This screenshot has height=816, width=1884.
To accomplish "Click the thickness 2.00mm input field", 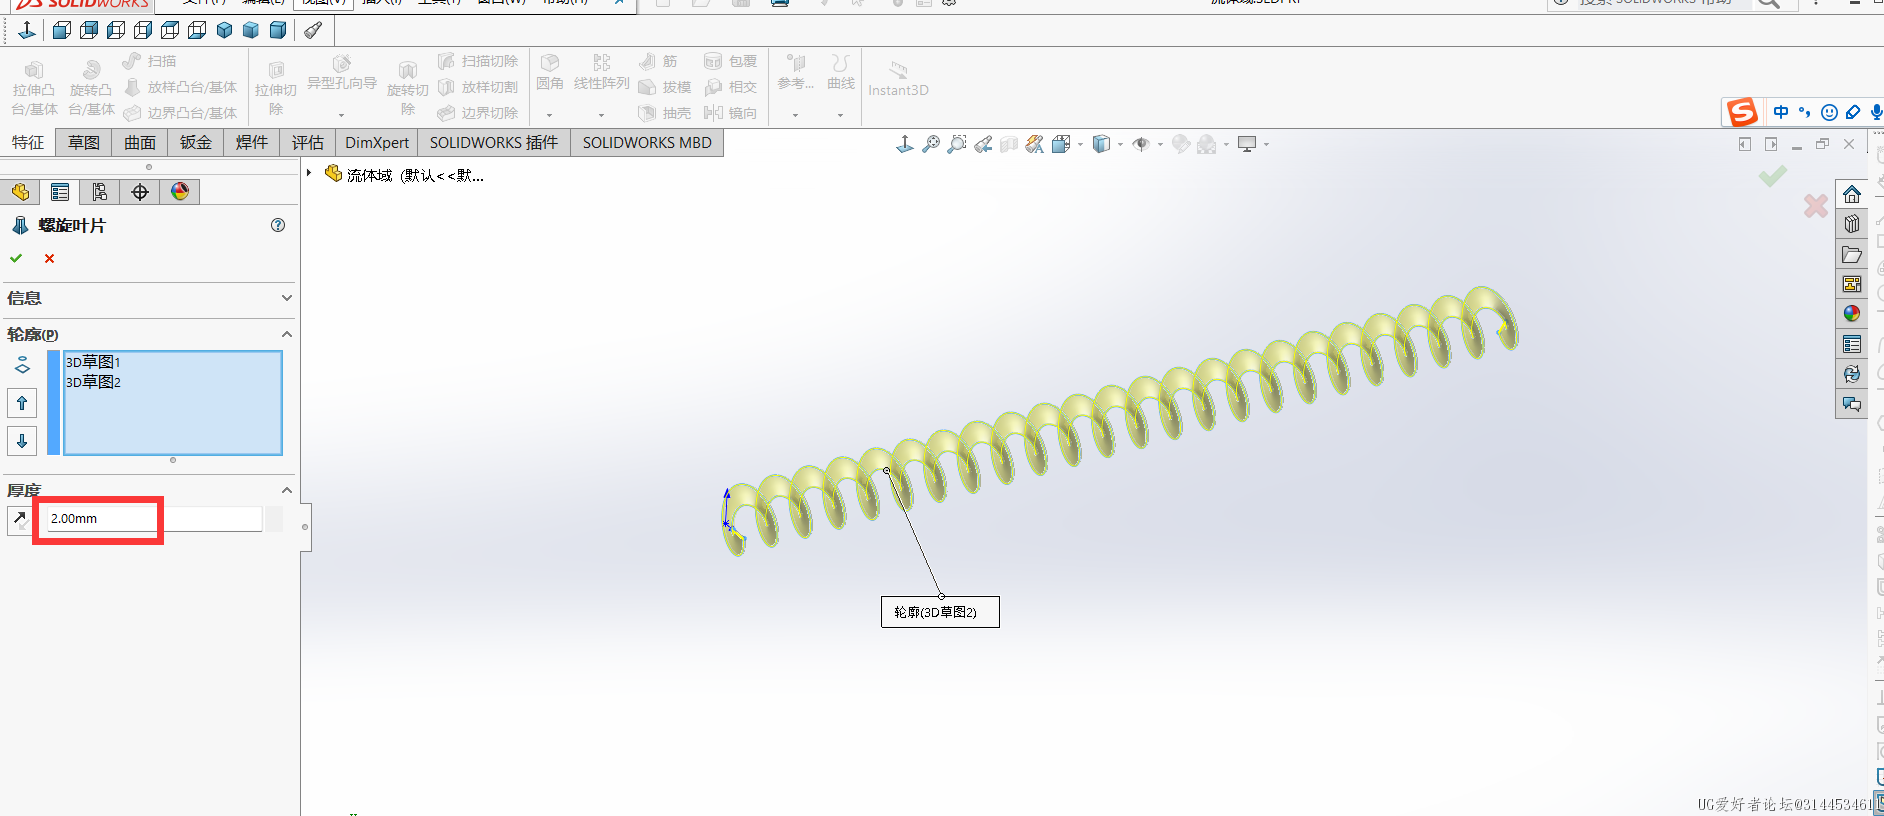I will [x=155, y=519].
